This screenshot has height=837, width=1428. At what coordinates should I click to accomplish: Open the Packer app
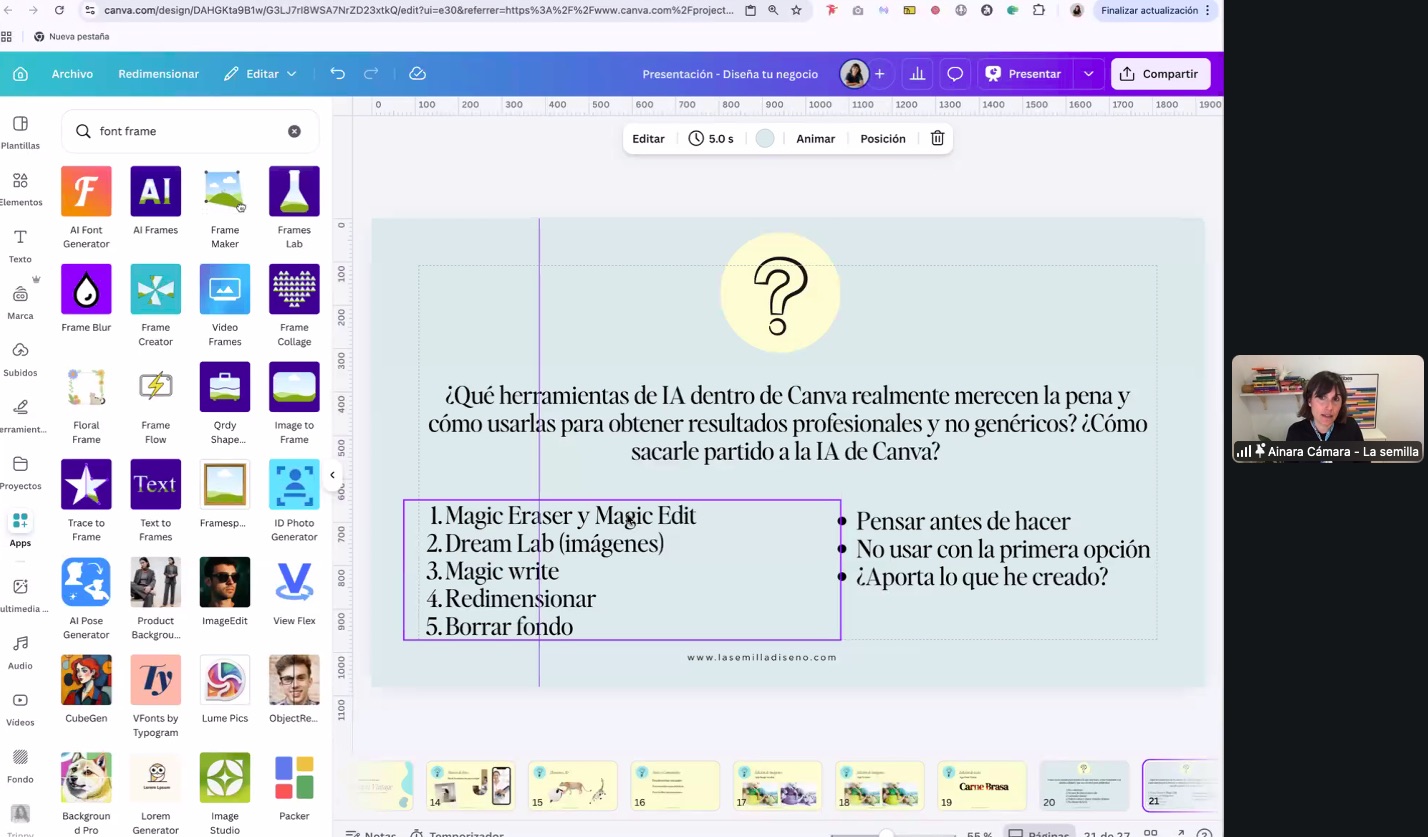click(294, 778)
